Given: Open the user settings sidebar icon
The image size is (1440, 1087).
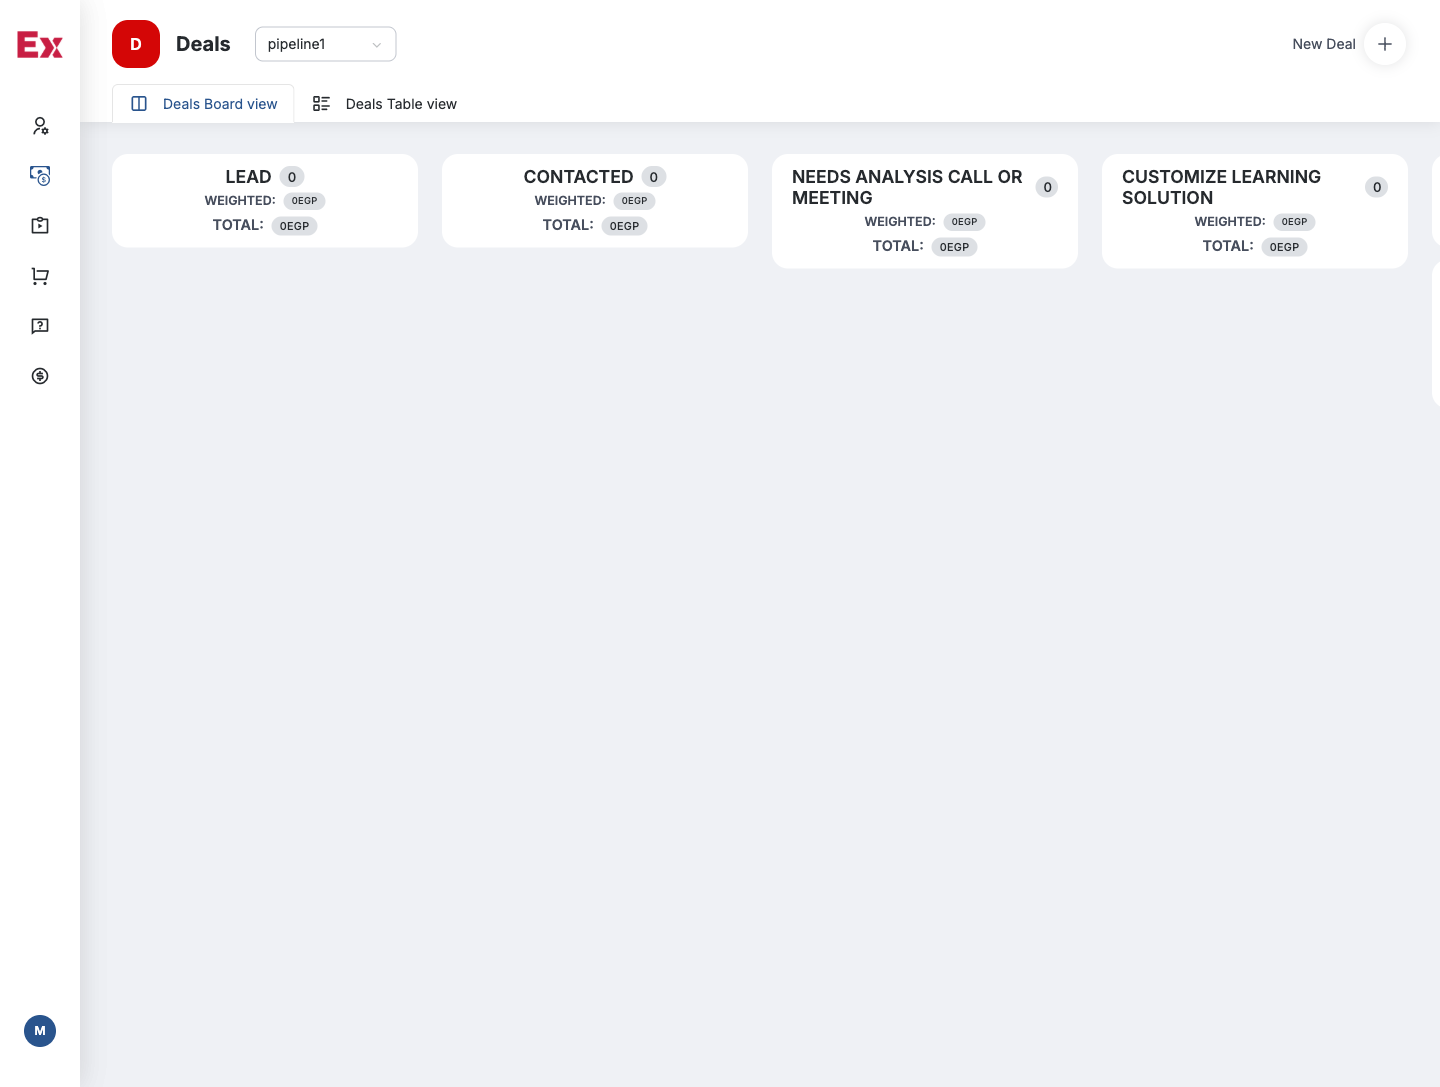Looking at the screenshot, I should point(40,126).
